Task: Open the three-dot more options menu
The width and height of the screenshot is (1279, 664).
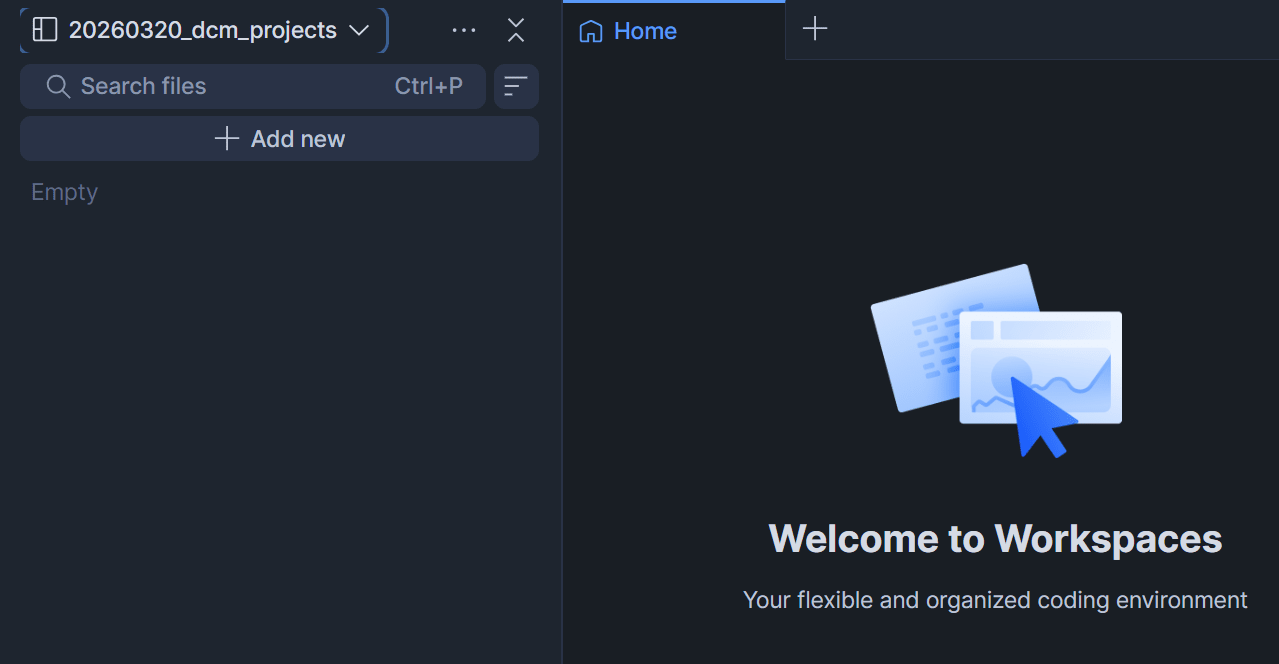Action: click(464, 30)
